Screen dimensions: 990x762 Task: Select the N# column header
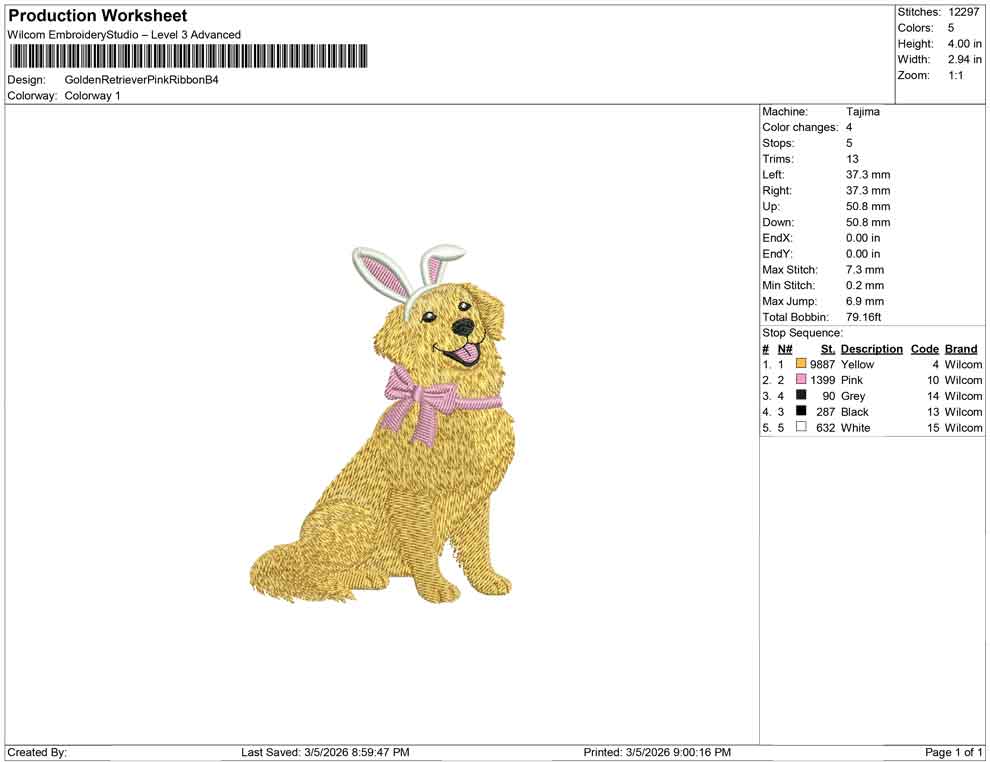click(786, 348)
